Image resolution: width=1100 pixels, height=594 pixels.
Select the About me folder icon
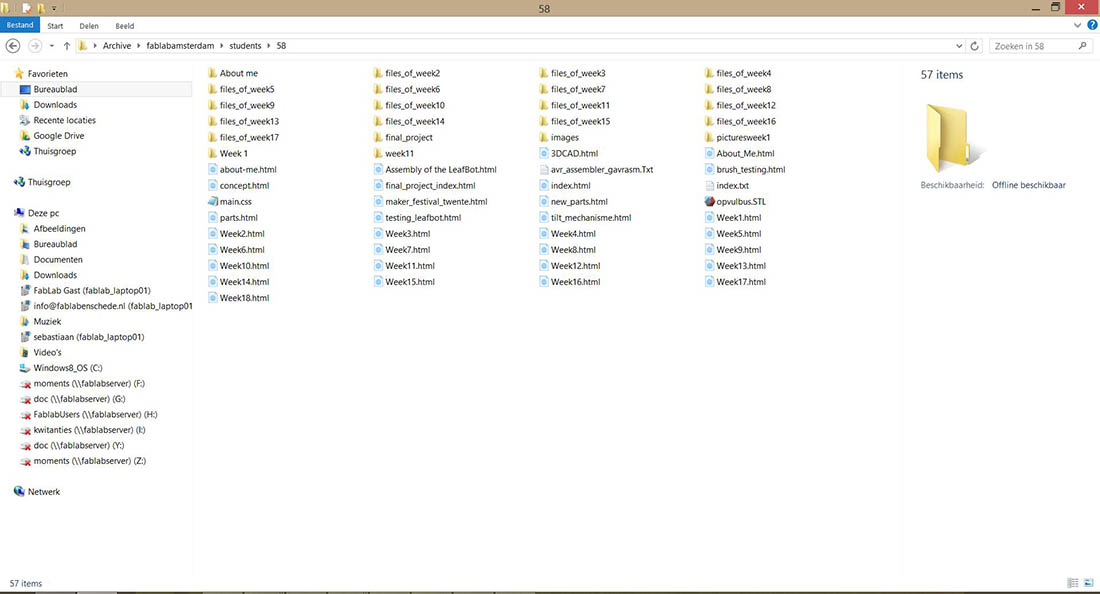coord(213,73)
